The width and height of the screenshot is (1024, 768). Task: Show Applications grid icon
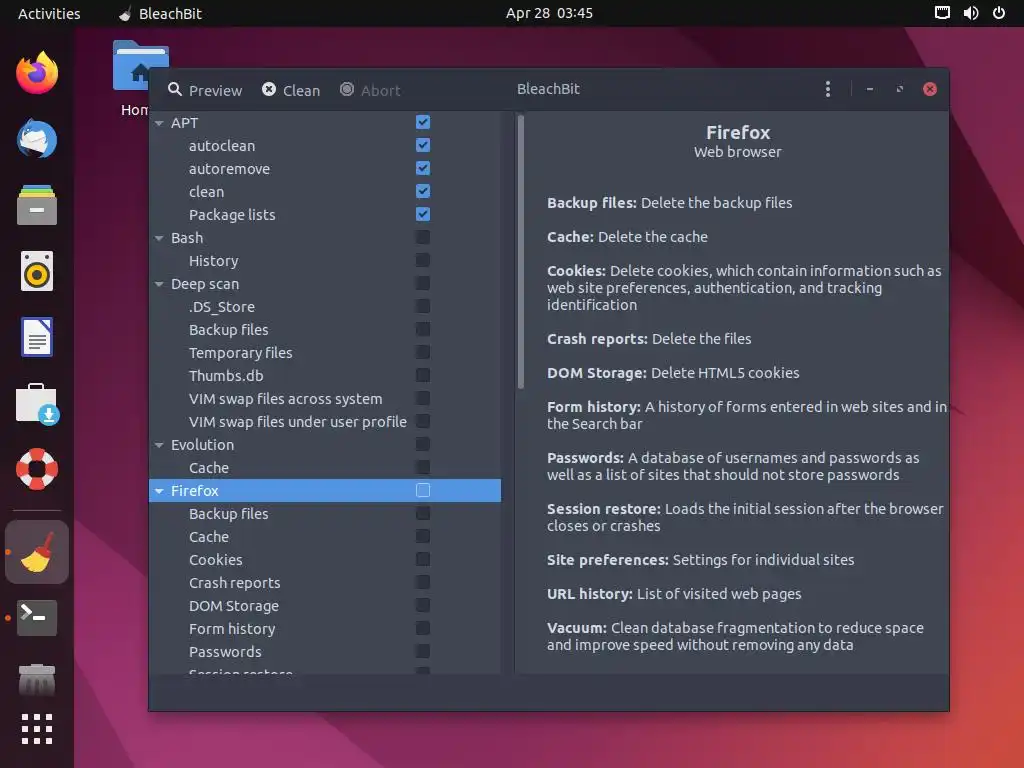[x=37, y=729]
